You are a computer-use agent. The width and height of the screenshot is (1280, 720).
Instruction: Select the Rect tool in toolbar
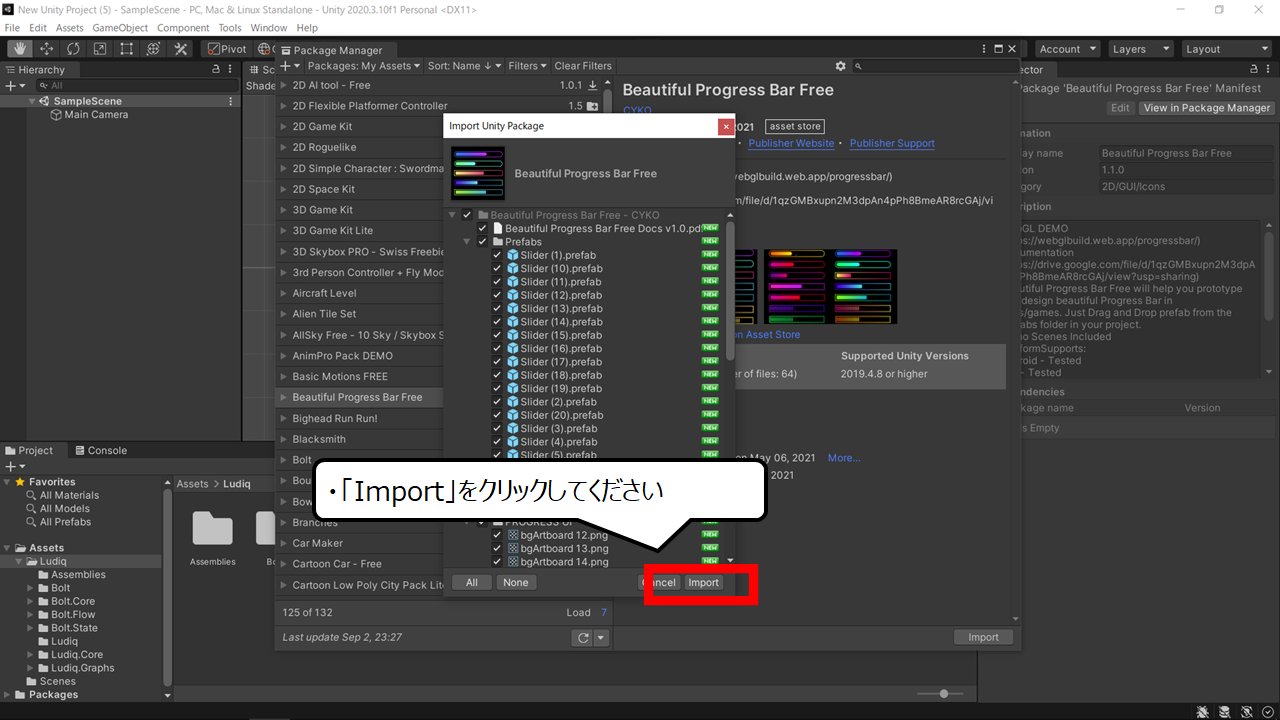point(127,49)
